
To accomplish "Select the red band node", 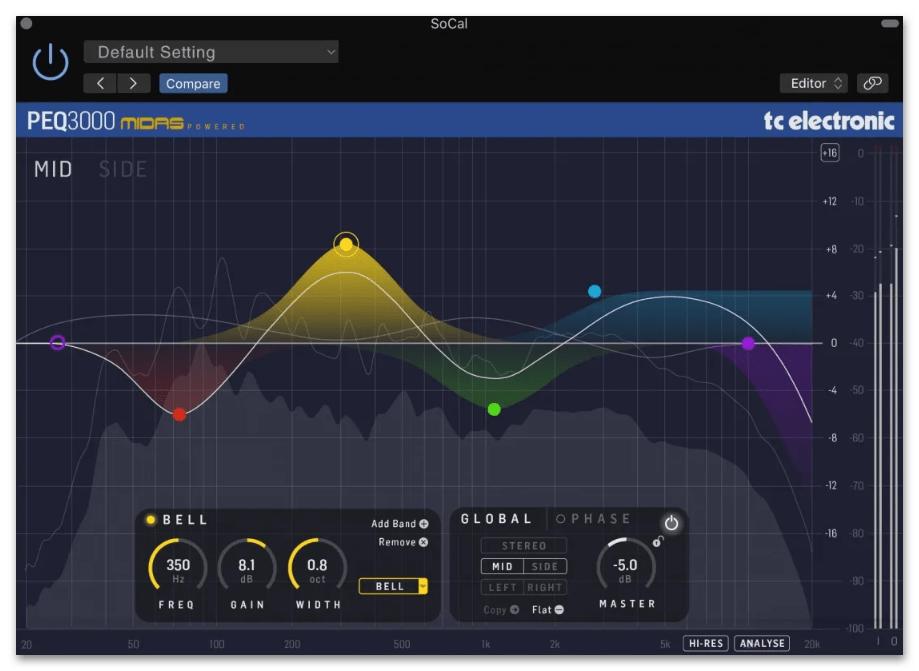I will point(179,414).
